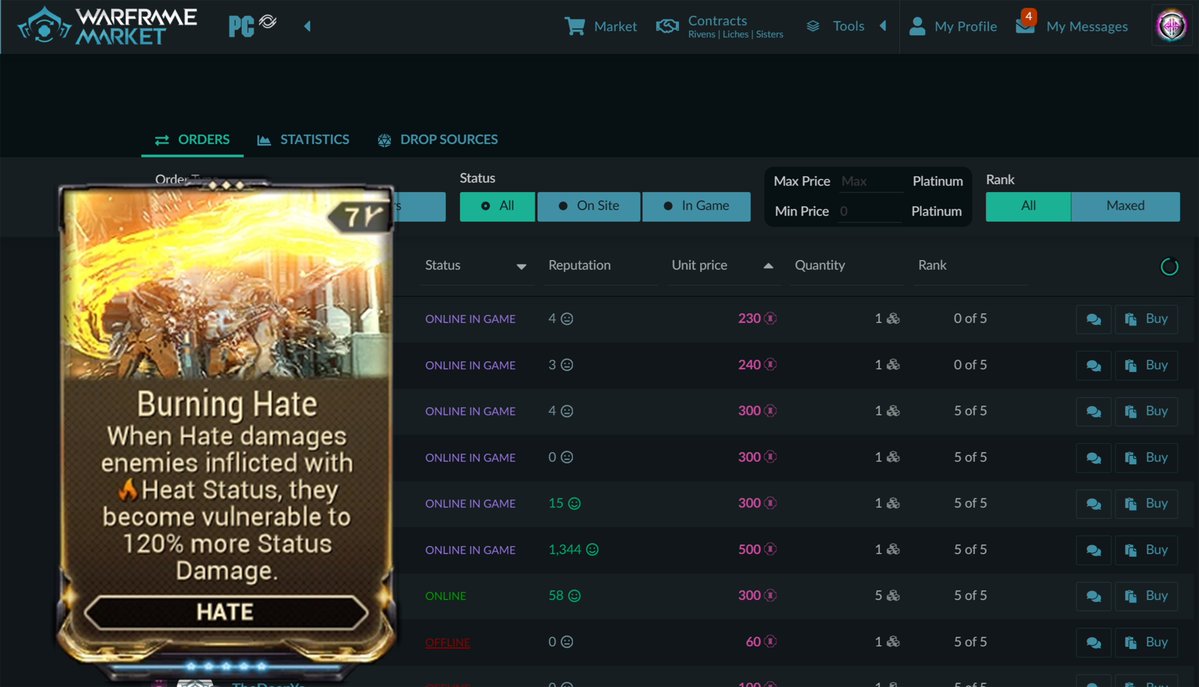Select the On Site status filter
Viewport: 1199px width, 687px height.
pyautogui.click(x=589, y=206)
